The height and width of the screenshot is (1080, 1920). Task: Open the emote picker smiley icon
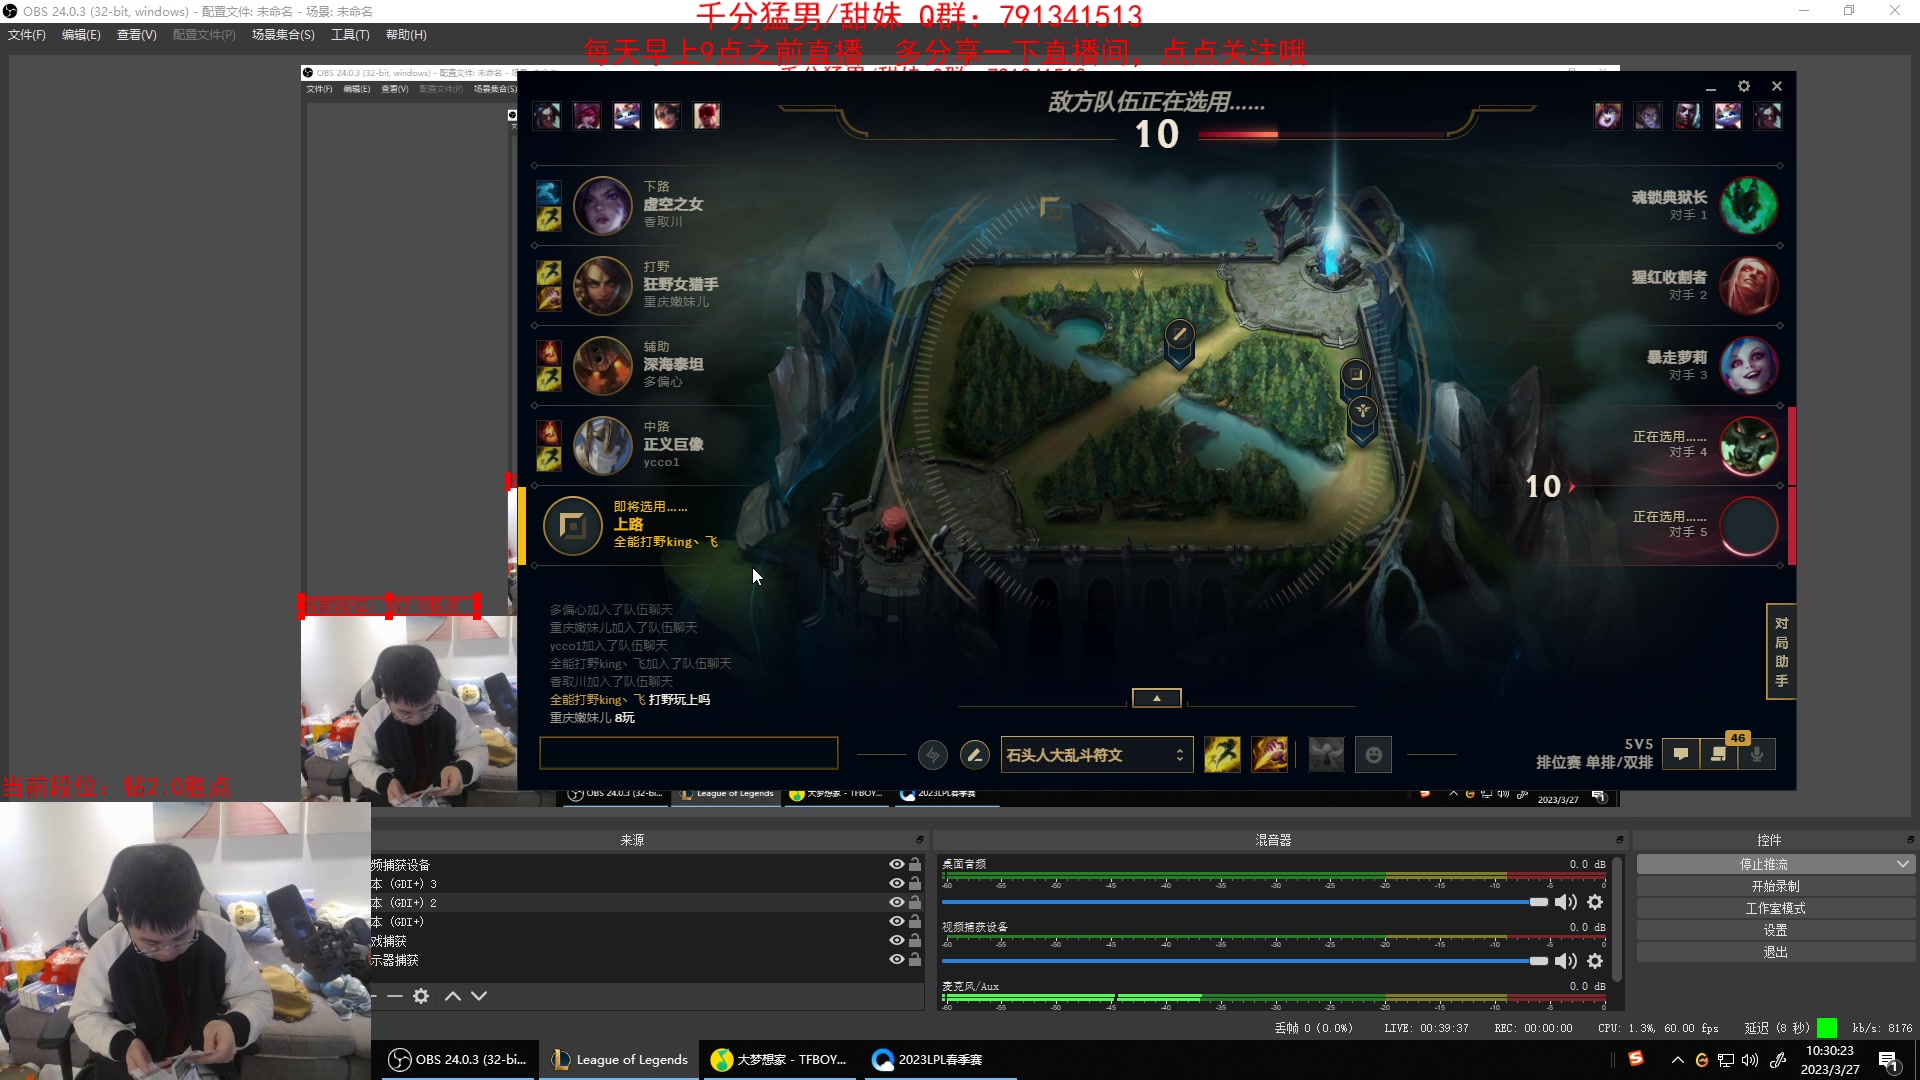[x=1374, y=755]
